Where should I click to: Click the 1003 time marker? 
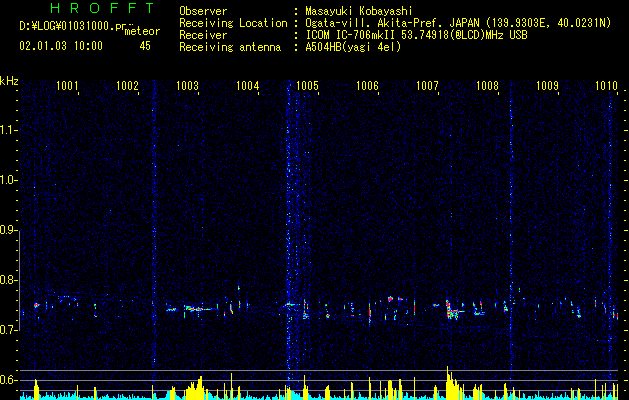pyautogui.click(x=187, y=86)
